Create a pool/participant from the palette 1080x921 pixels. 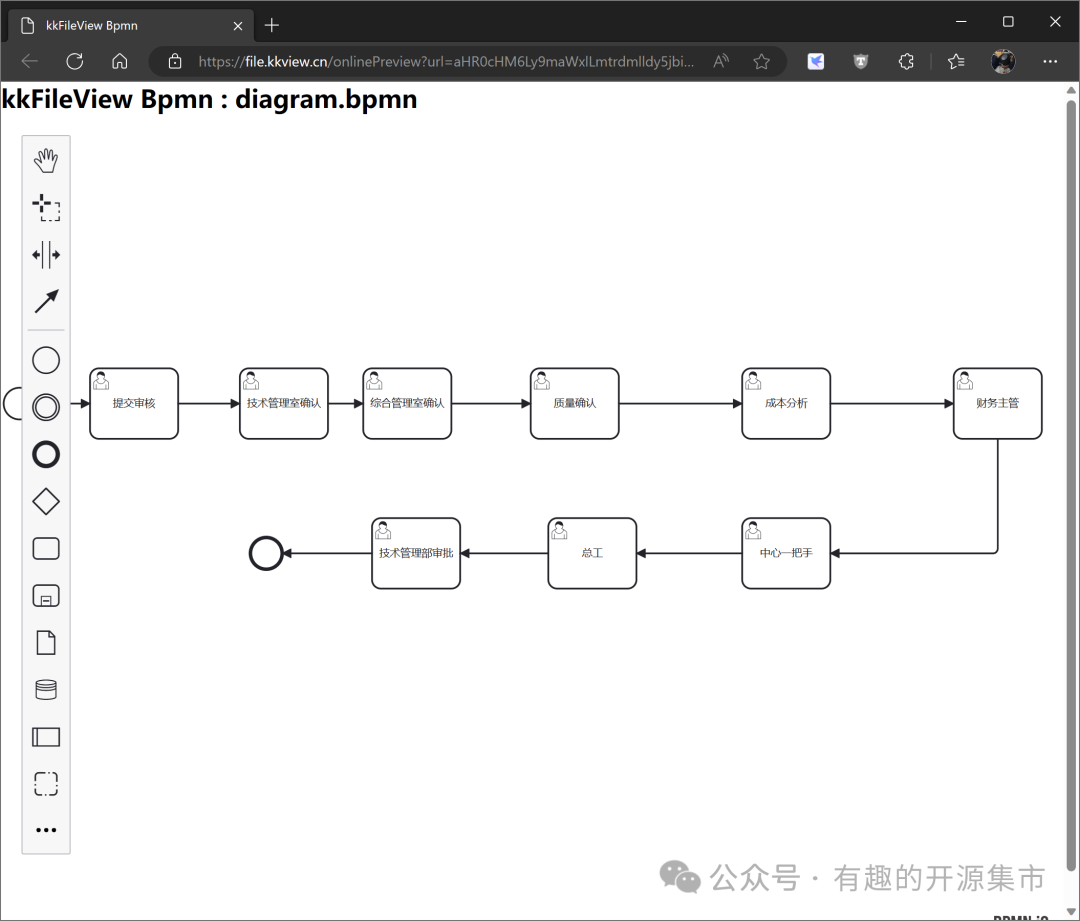(46, 737)
